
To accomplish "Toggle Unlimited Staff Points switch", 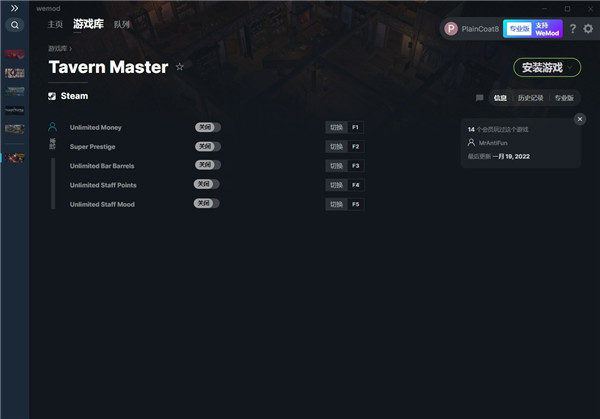I will [x=206, y=184].
